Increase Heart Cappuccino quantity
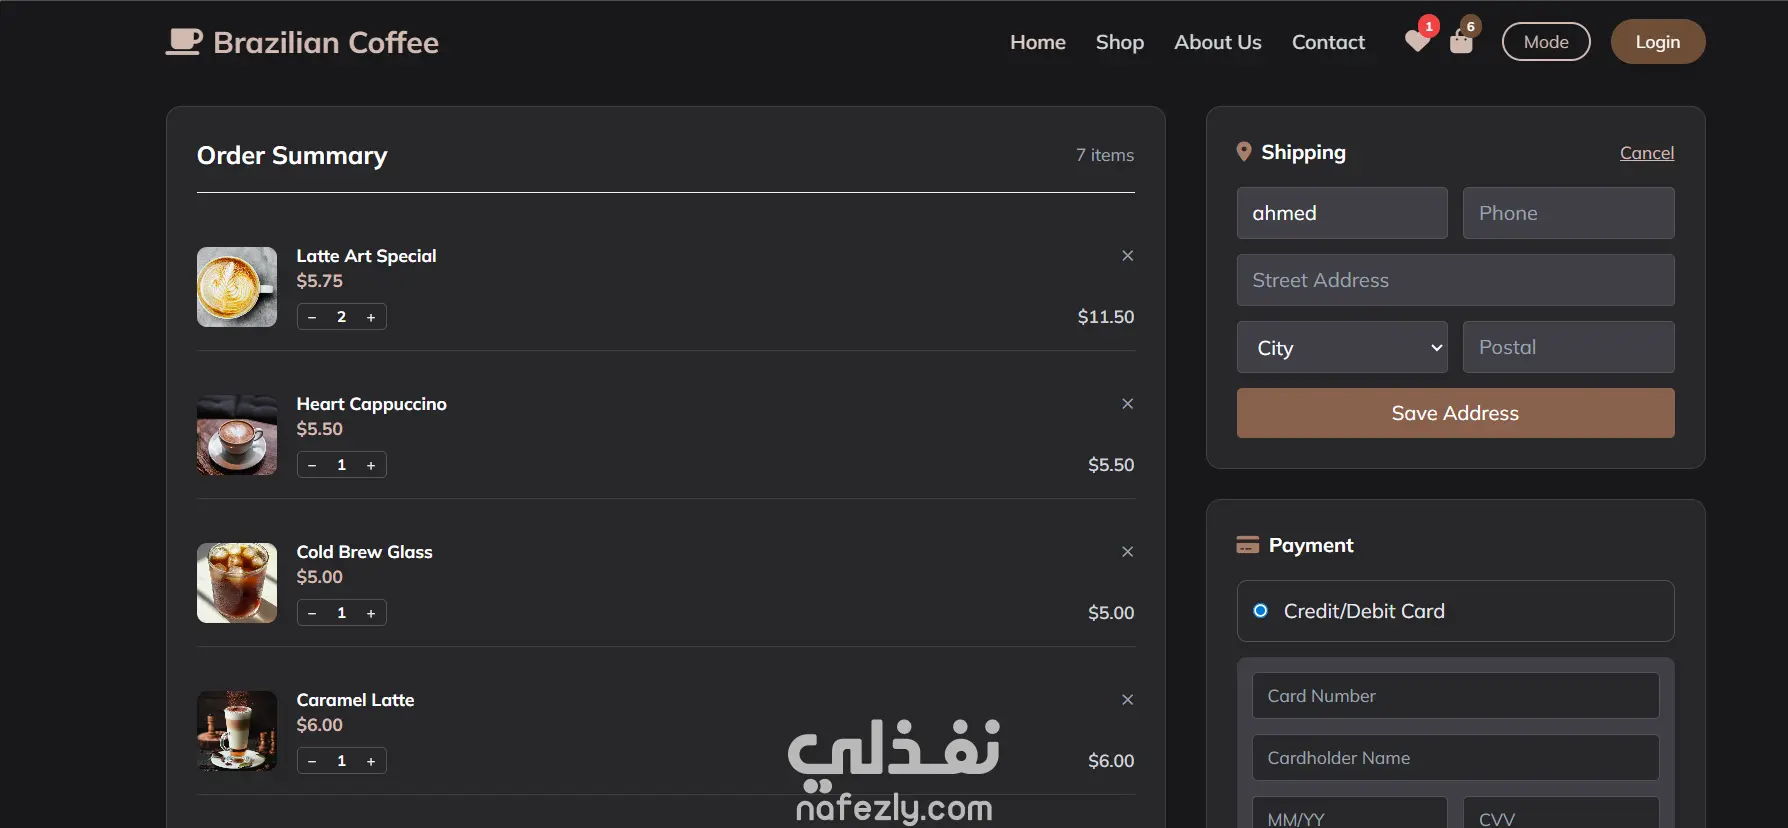The image size is (1788, 828). pyautogui.click(x=371, y=465)
